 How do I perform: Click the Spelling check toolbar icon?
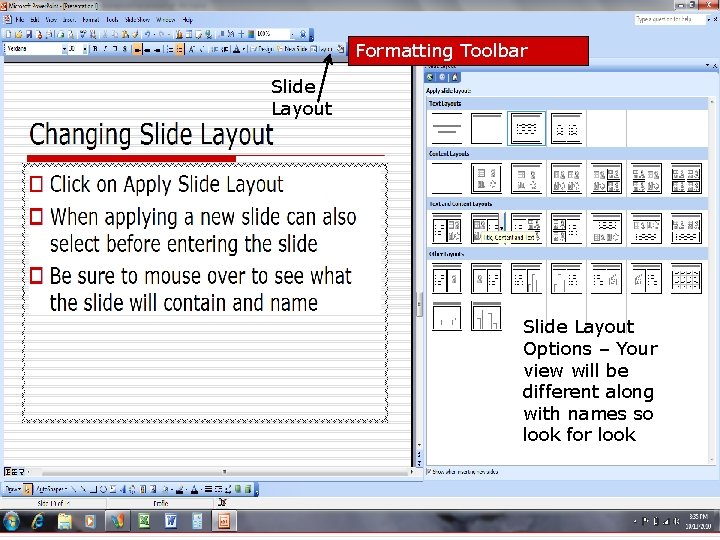[x=83, y=34]
